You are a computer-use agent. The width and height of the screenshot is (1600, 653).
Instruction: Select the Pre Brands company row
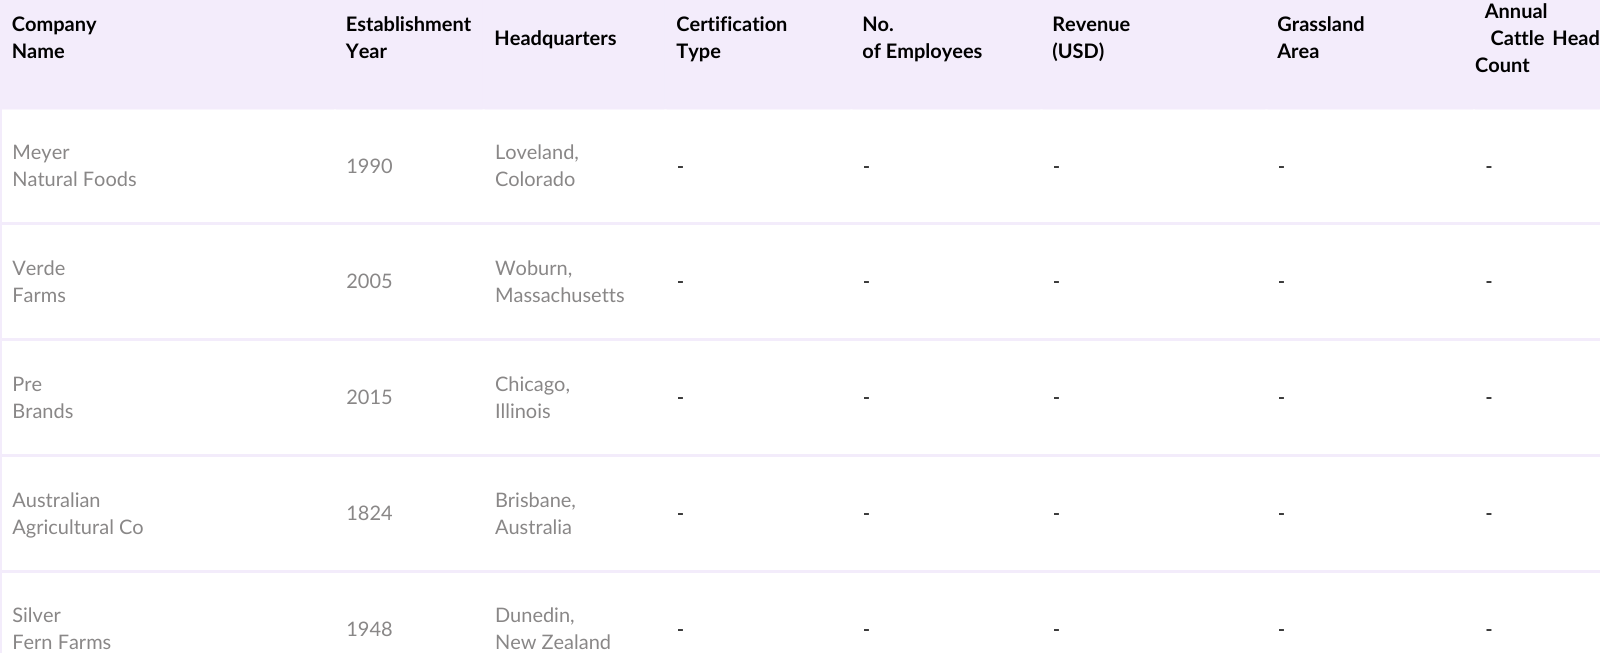click(42, 398)
